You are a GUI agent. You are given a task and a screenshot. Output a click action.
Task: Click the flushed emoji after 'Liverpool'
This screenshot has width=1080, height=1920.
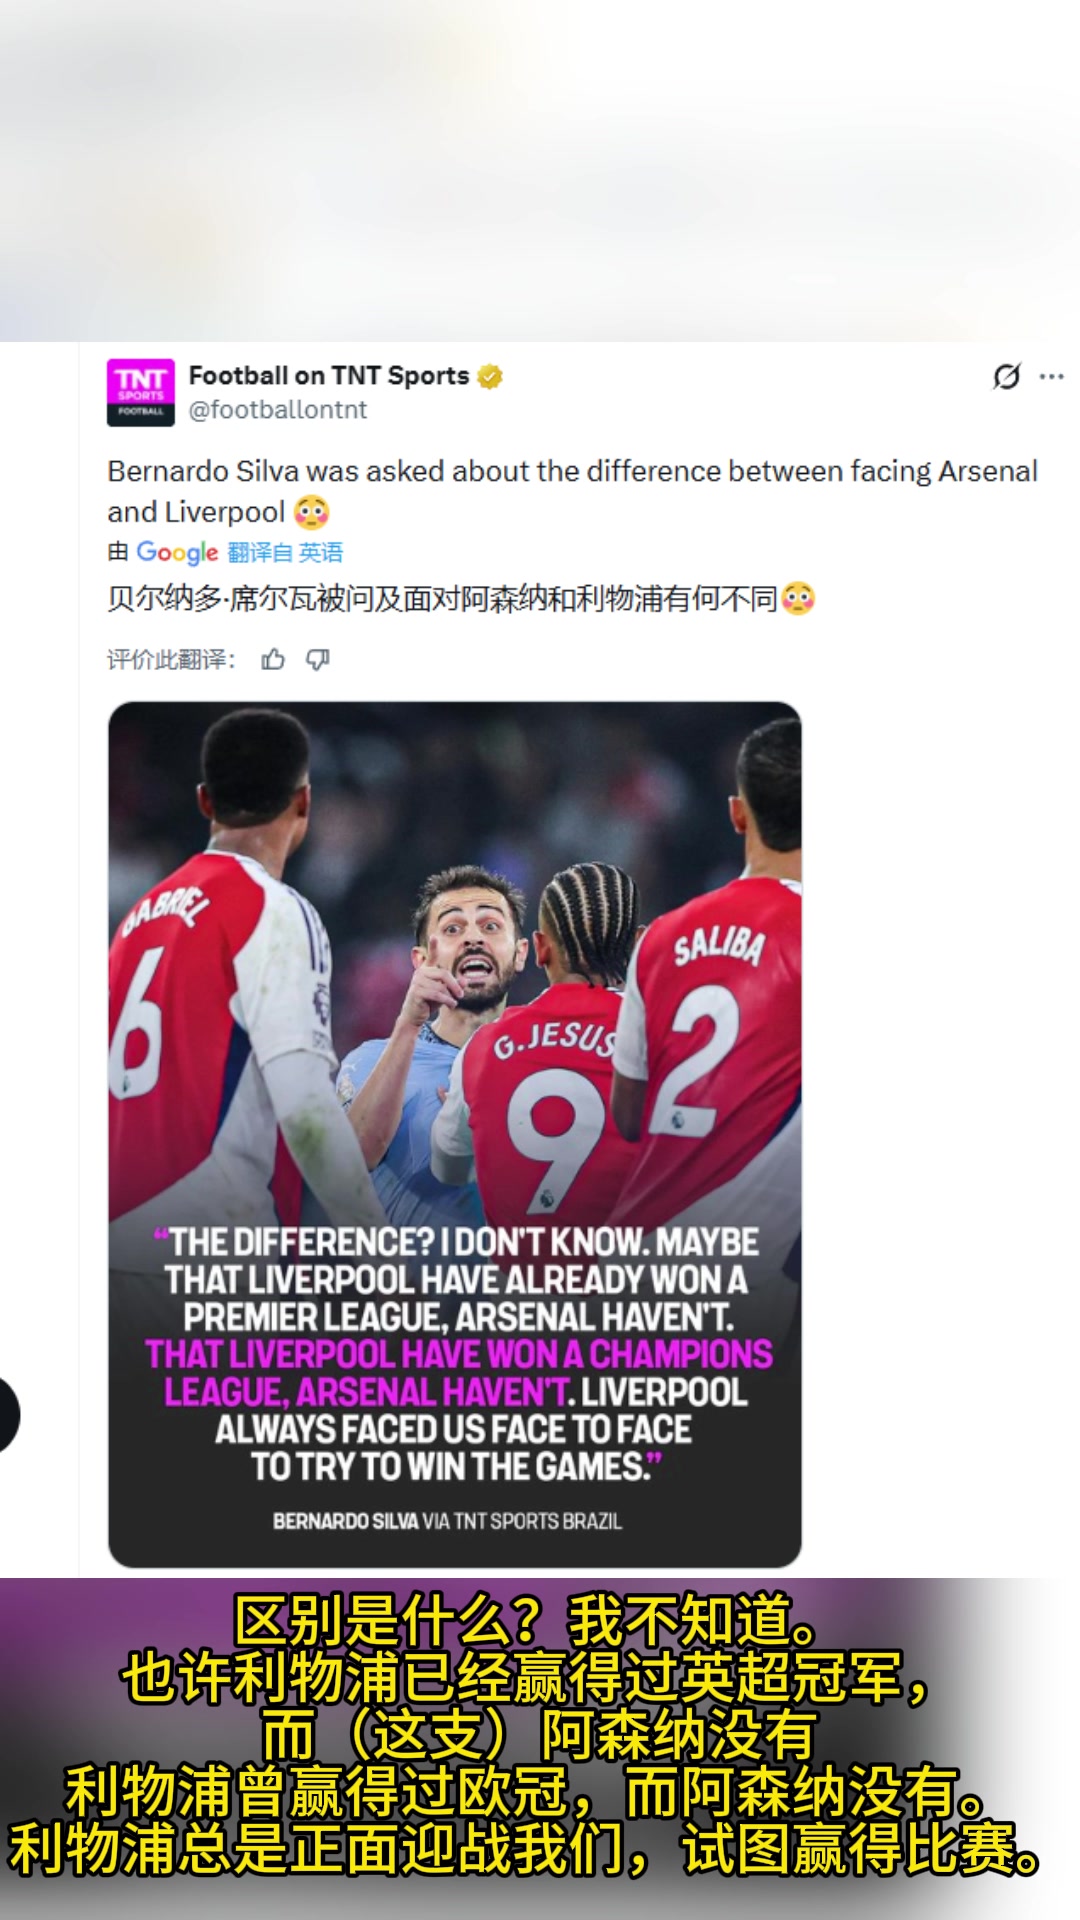[312, 512]
